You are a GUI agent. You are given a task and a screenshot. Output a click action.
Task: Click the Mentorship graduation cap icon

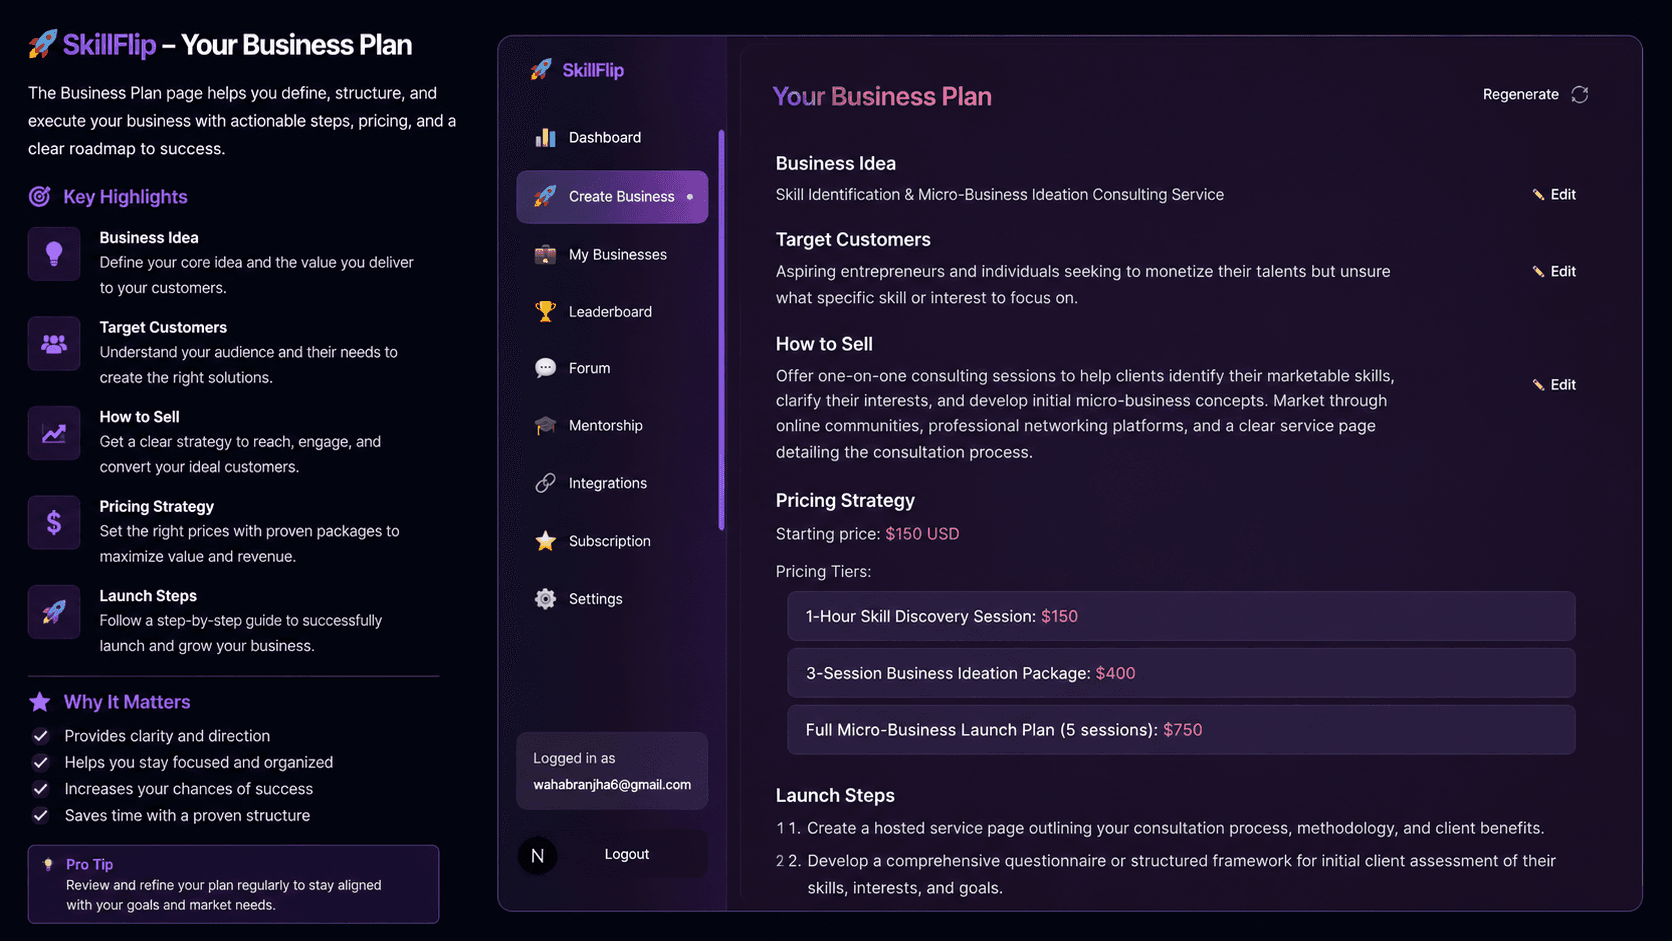(x=545, y=425)
